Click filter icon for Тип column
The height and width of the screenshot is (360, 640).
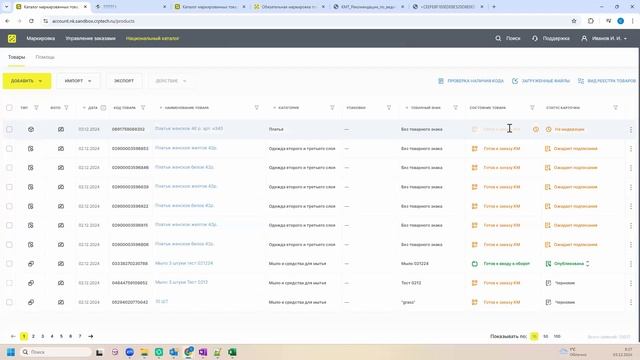point(36,108)
